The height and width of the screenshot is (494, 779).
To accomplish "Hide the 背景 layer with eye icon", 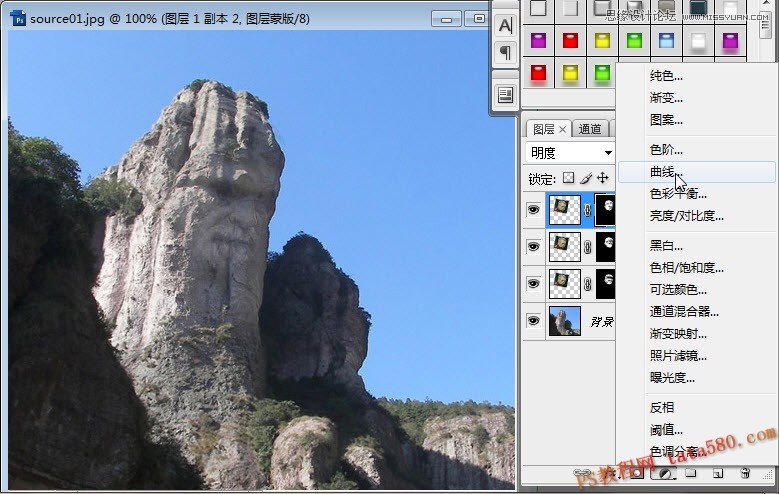I will pyautogui.click(x=534, y=321).
